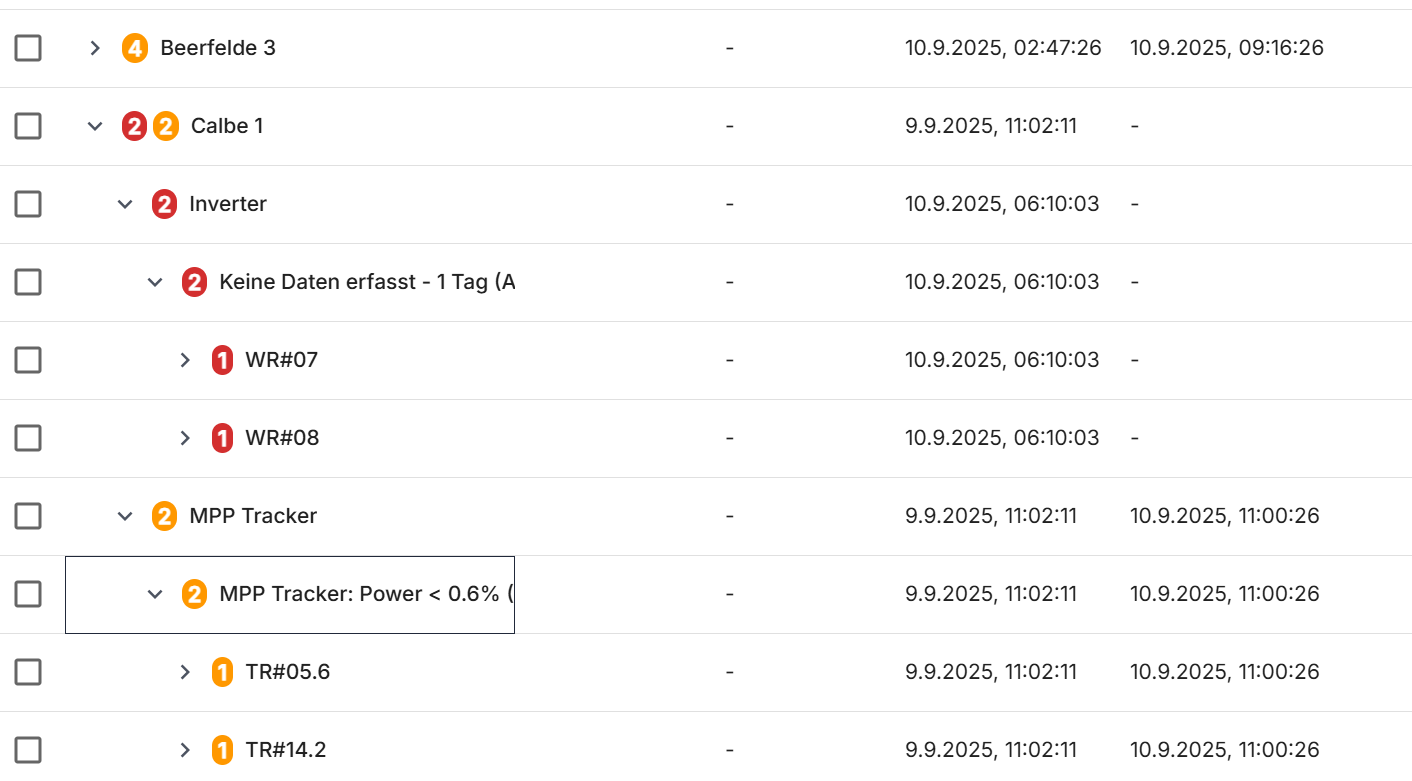Click the red 2 badge on Calbe 1
Viewport: 1412px width, 781px height.
[x=134, y=126]
